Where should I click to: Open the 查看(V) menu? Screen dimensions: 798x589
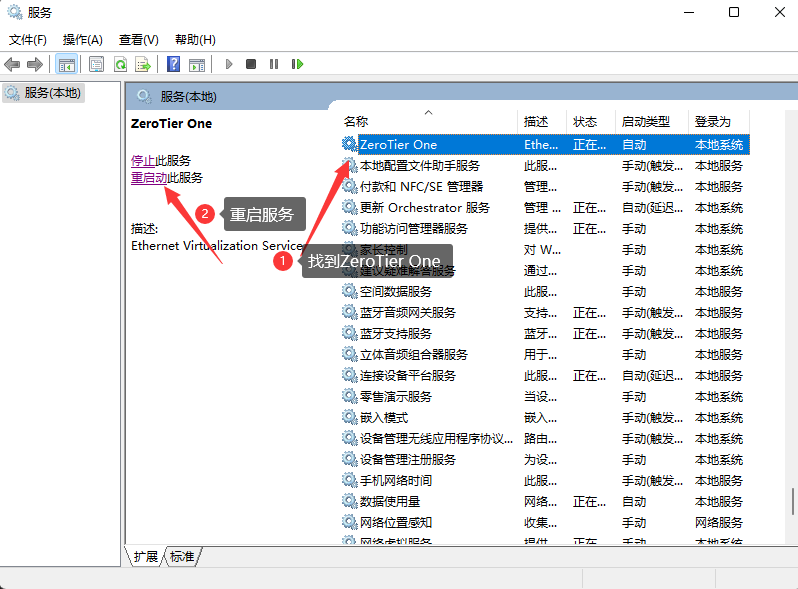point(138,40)
